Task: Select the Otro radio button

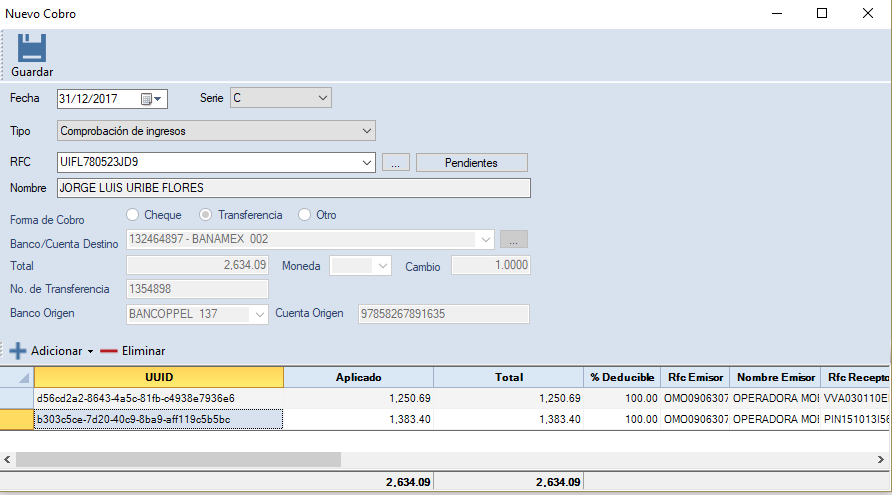Action: click(304, 215)
